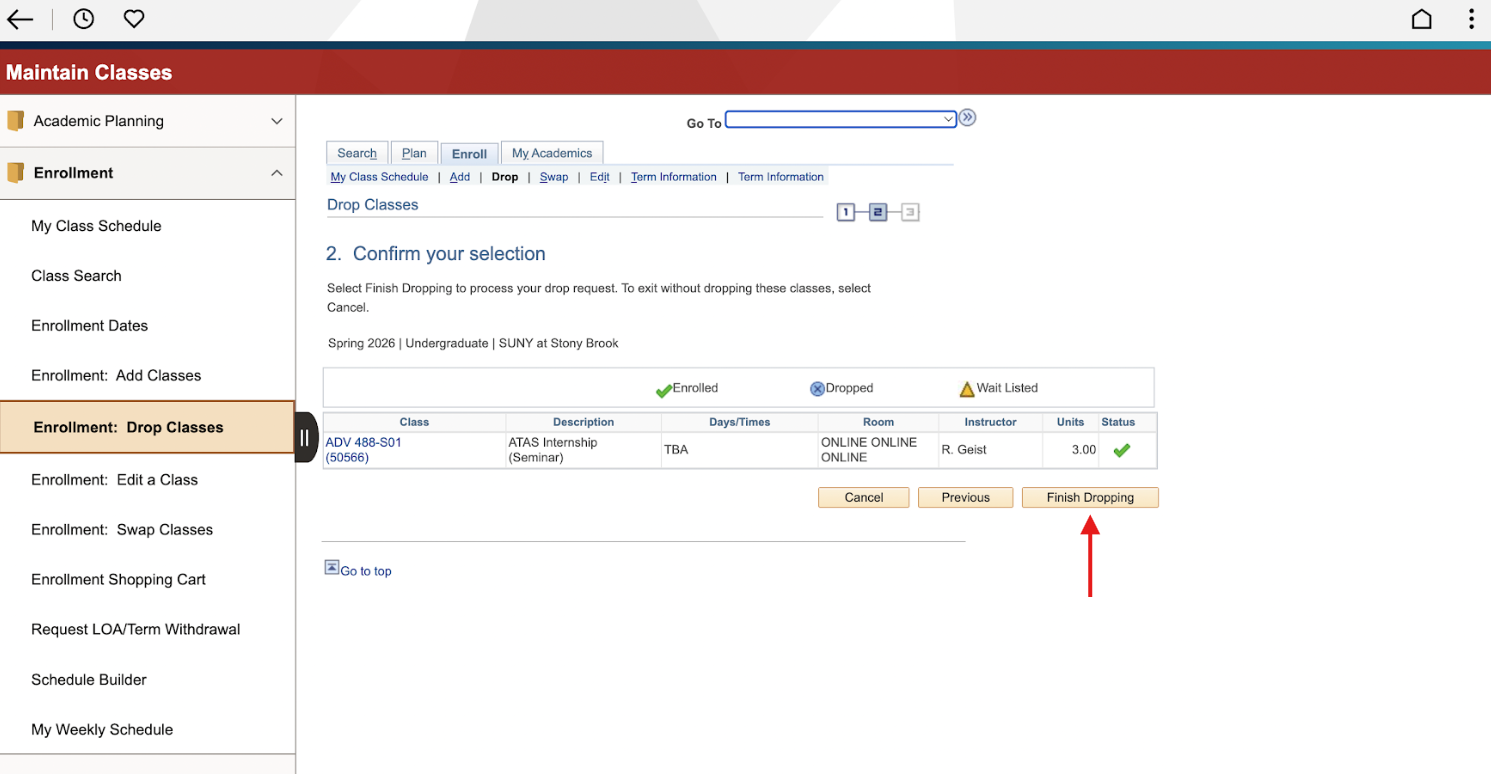The width and height of the screenshot is (1491, 774).
Task: Go back using the back arrow icon
Action: coord(20,19)
